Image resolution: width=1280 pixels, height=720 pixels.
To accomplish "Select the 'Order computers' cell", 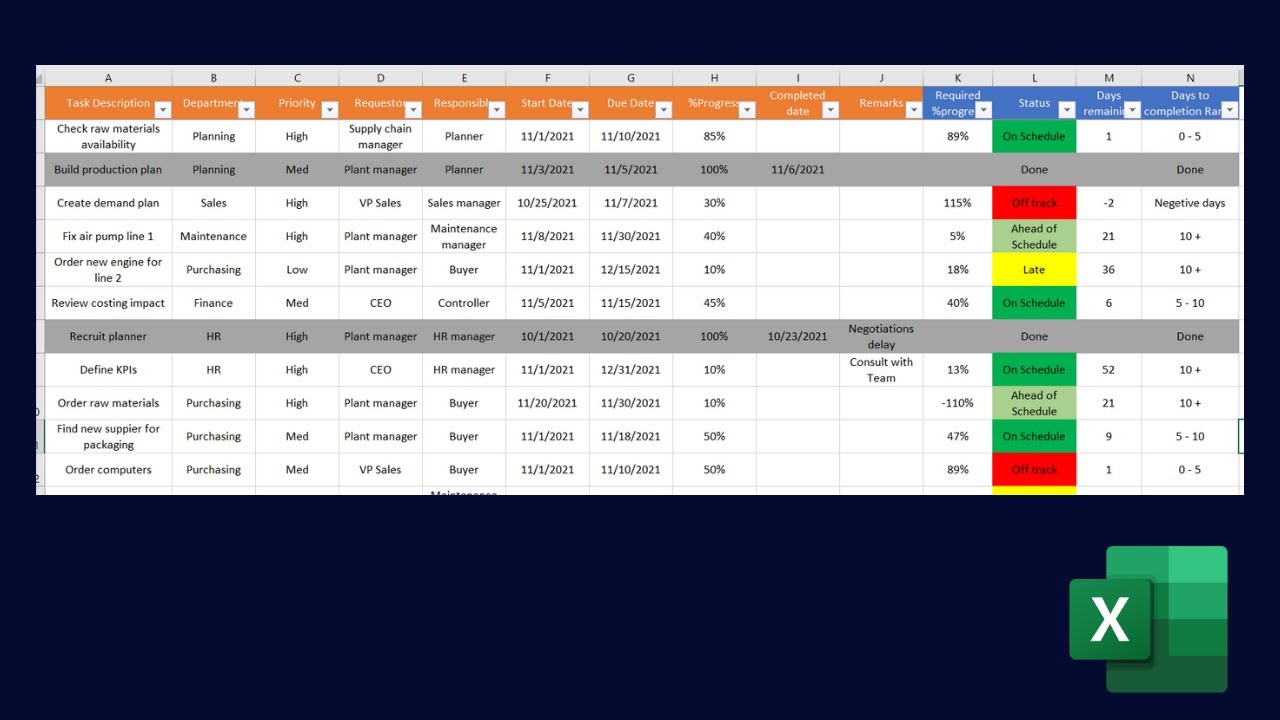I will tap(108, 470).
